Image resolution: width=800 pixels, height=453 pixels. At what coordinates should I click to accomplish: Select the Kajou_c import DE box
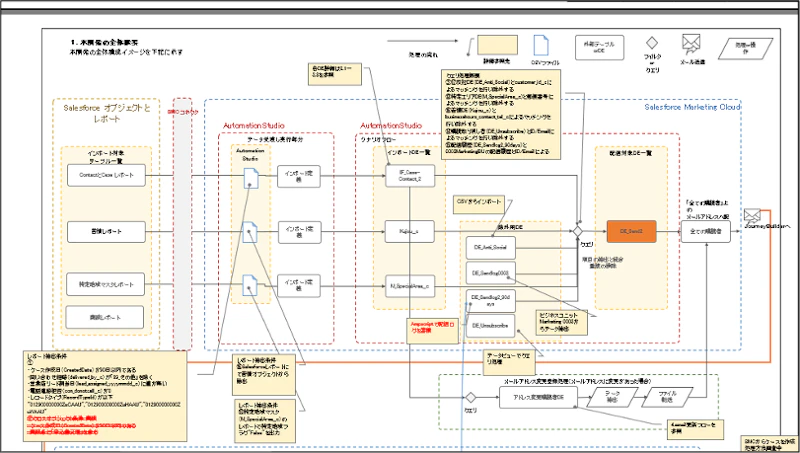point(410,231)
